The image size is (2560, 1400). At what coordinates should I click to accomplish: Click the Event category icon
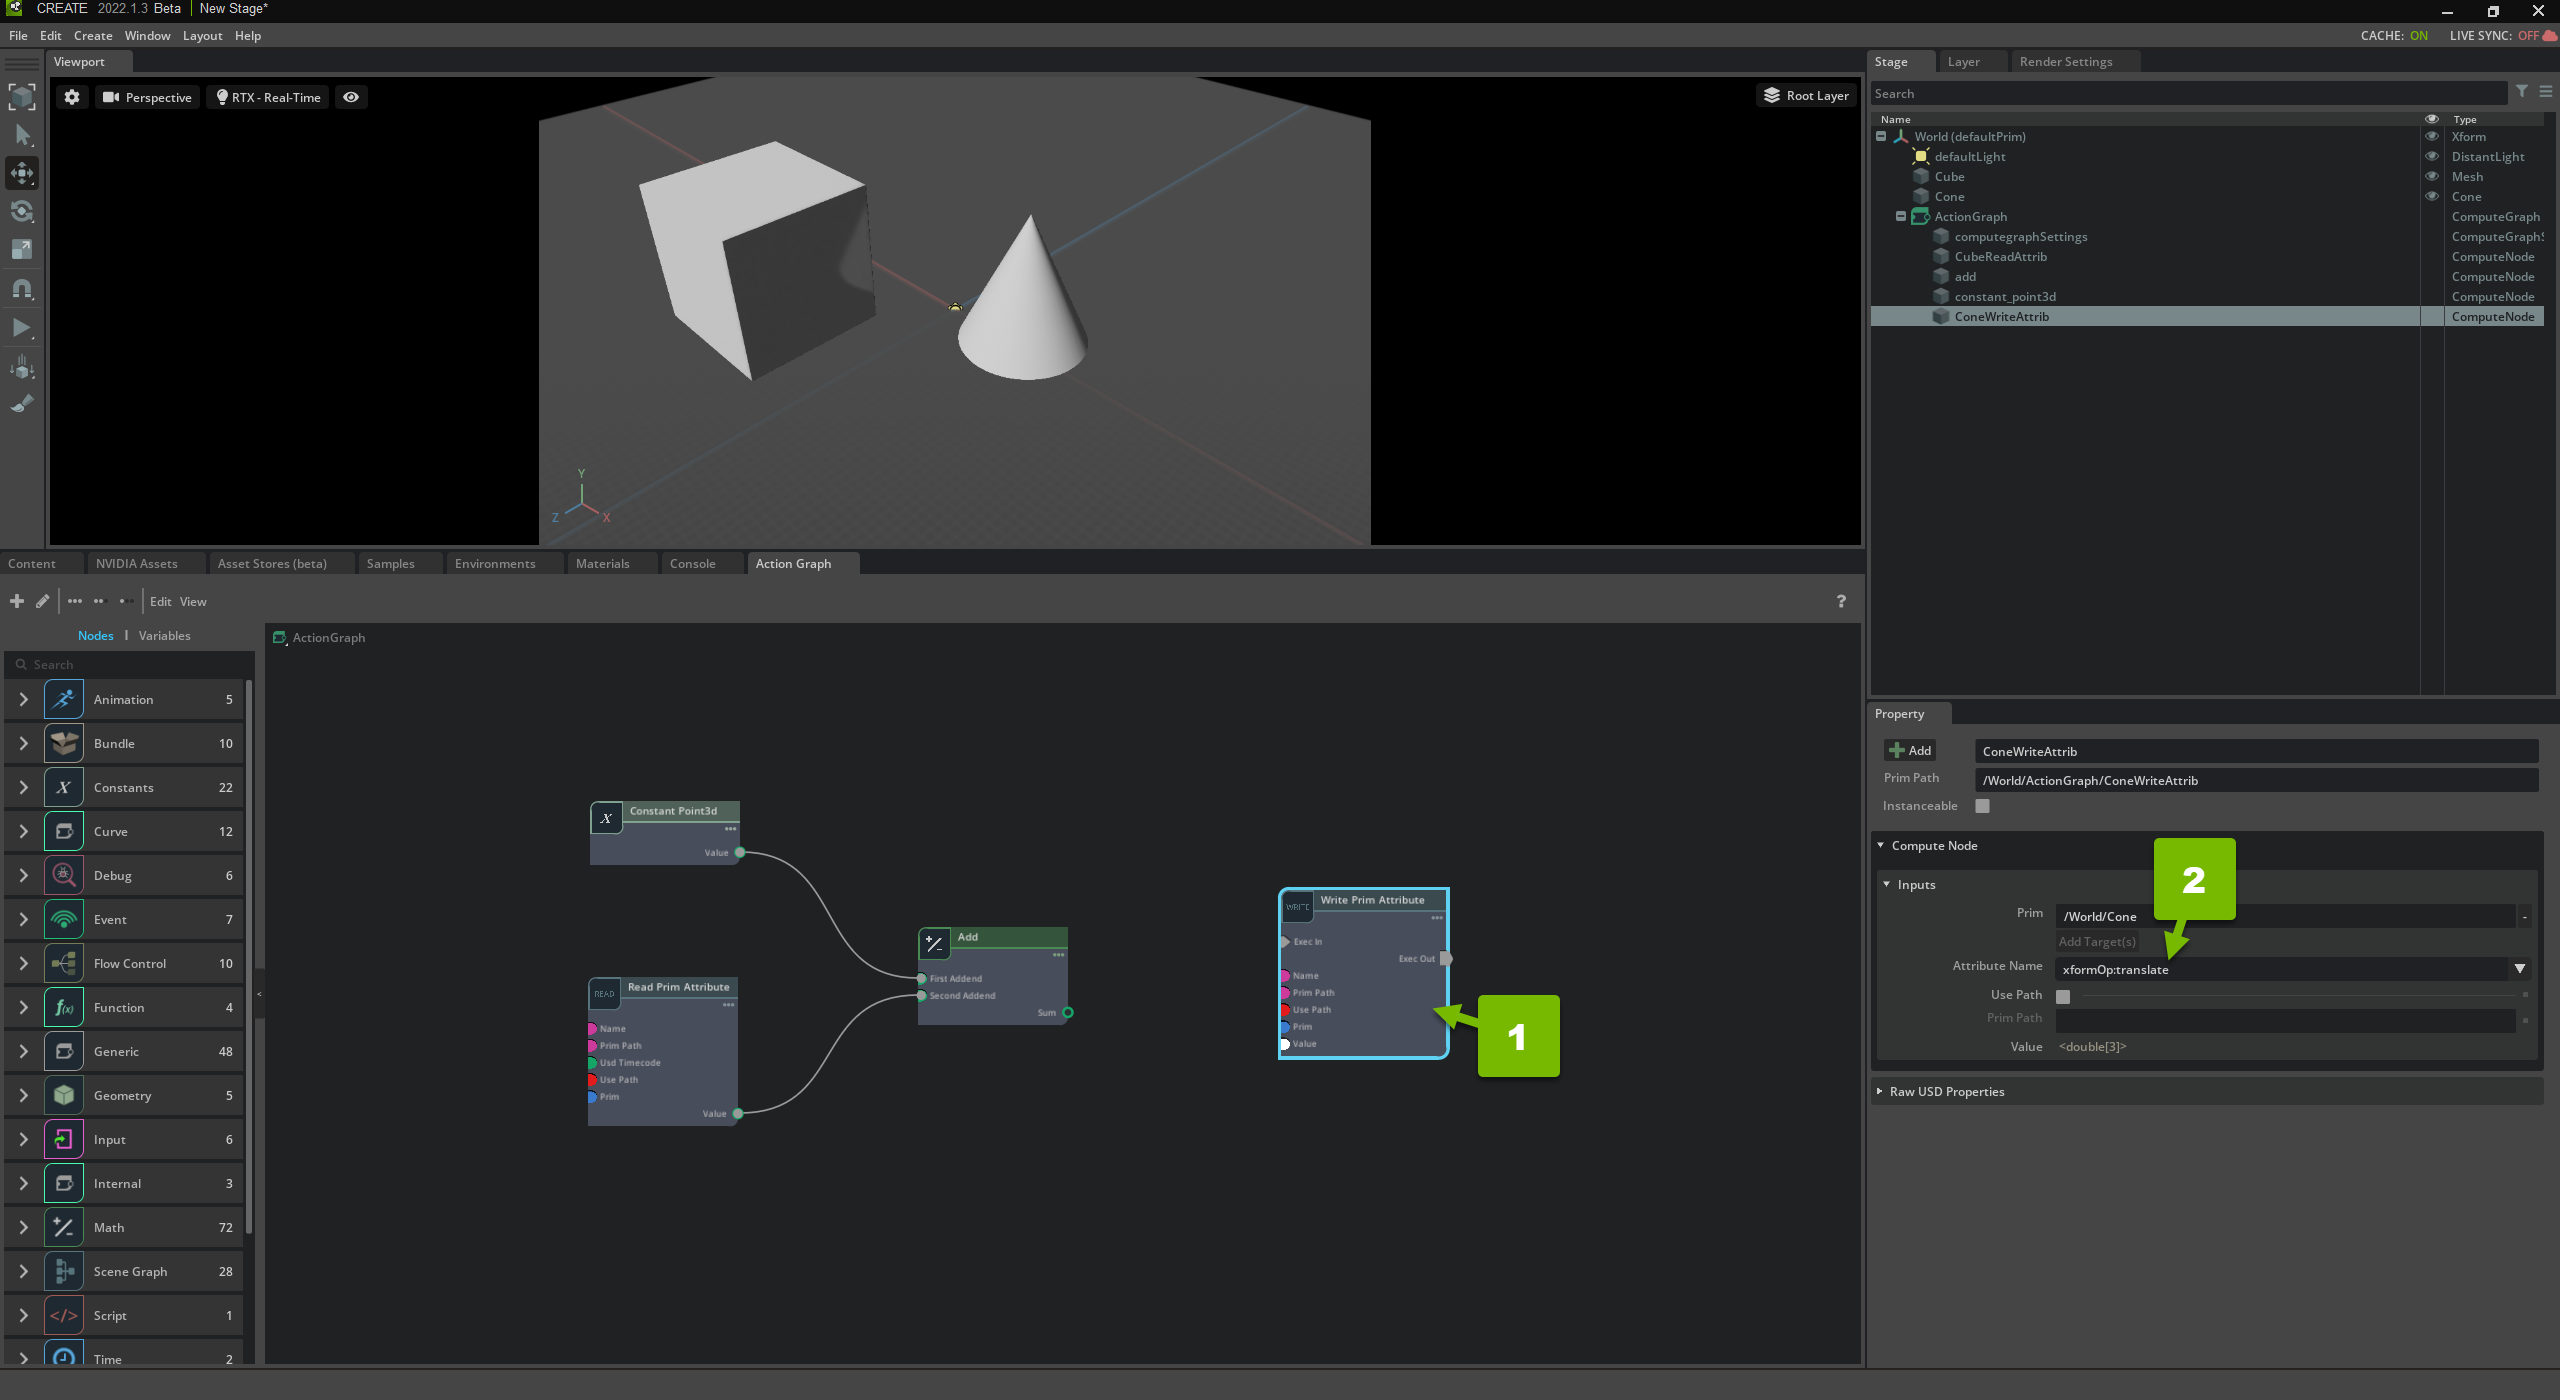pyautogui.click(x=64, y=920)
